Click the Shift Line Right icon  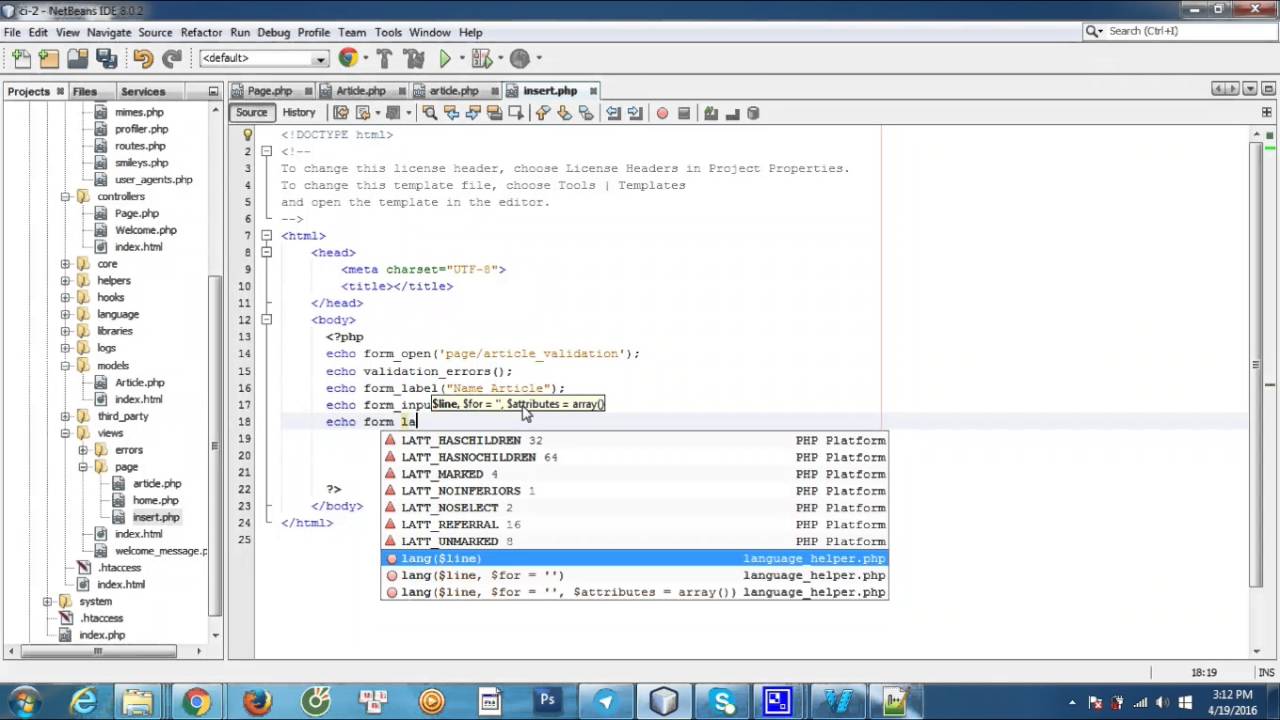635,113
